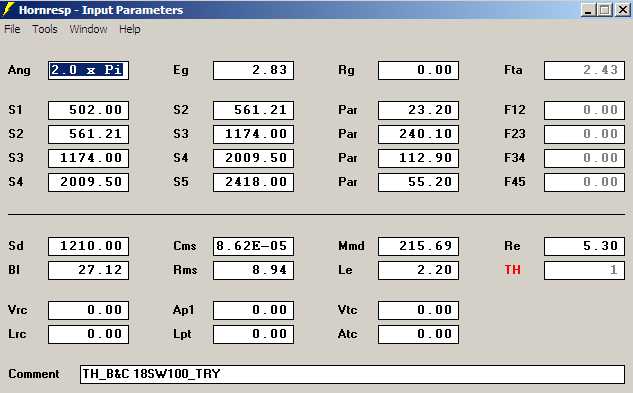Maximize the Hornresp window
The image size is (633, 393).
pos(604,10)
